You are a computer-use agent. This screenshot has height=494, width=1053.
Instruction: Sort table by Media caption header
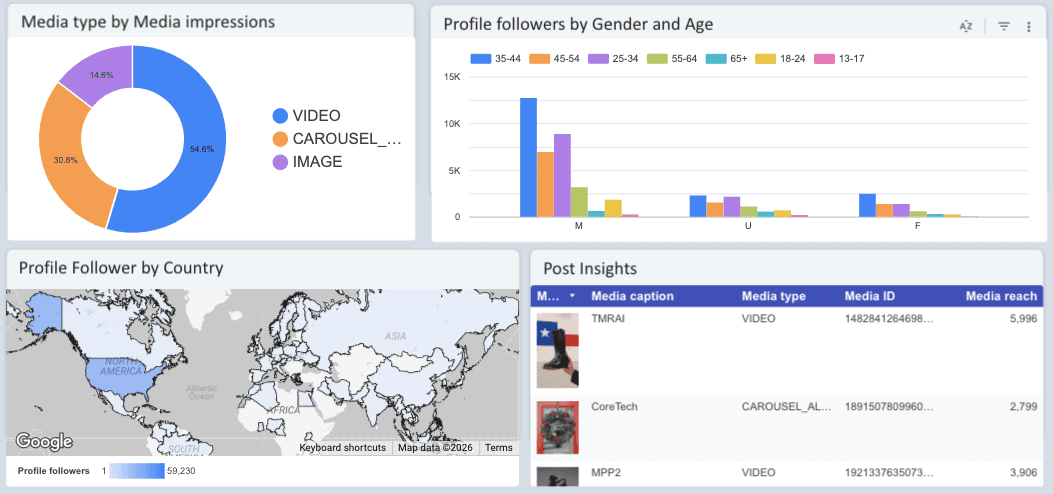click(632, 296)
